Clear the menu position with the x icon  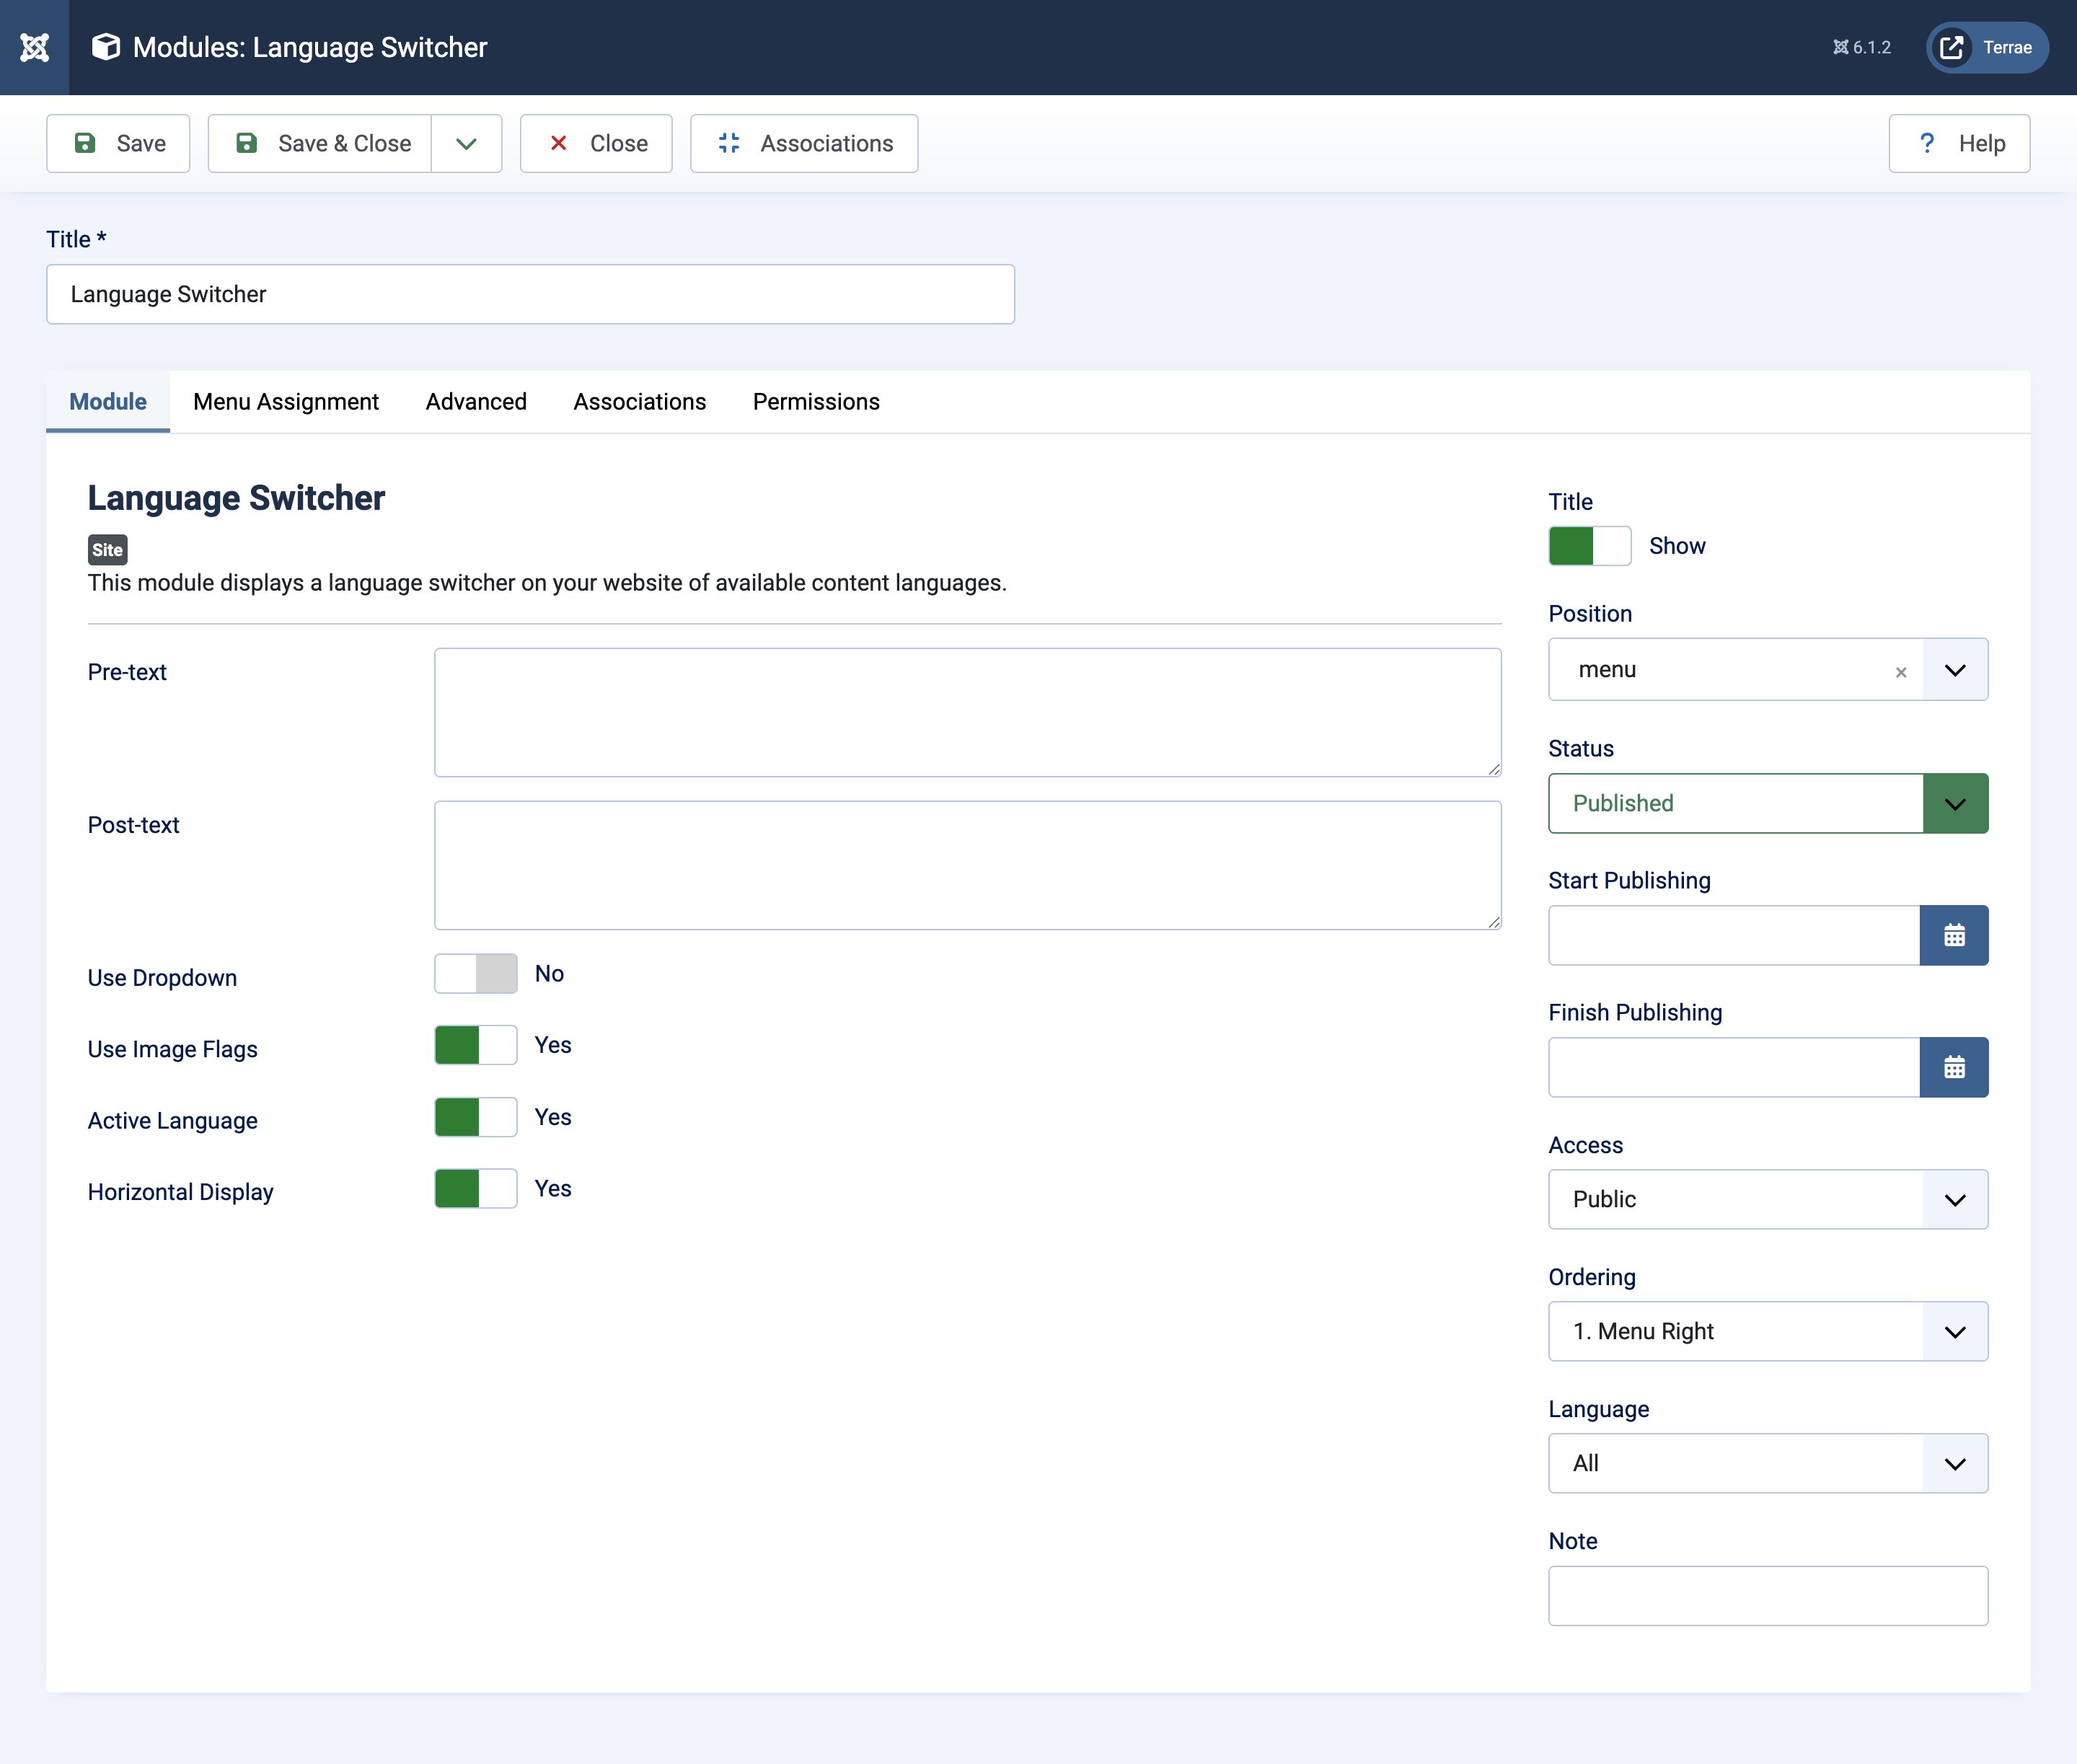point(1901,672)
